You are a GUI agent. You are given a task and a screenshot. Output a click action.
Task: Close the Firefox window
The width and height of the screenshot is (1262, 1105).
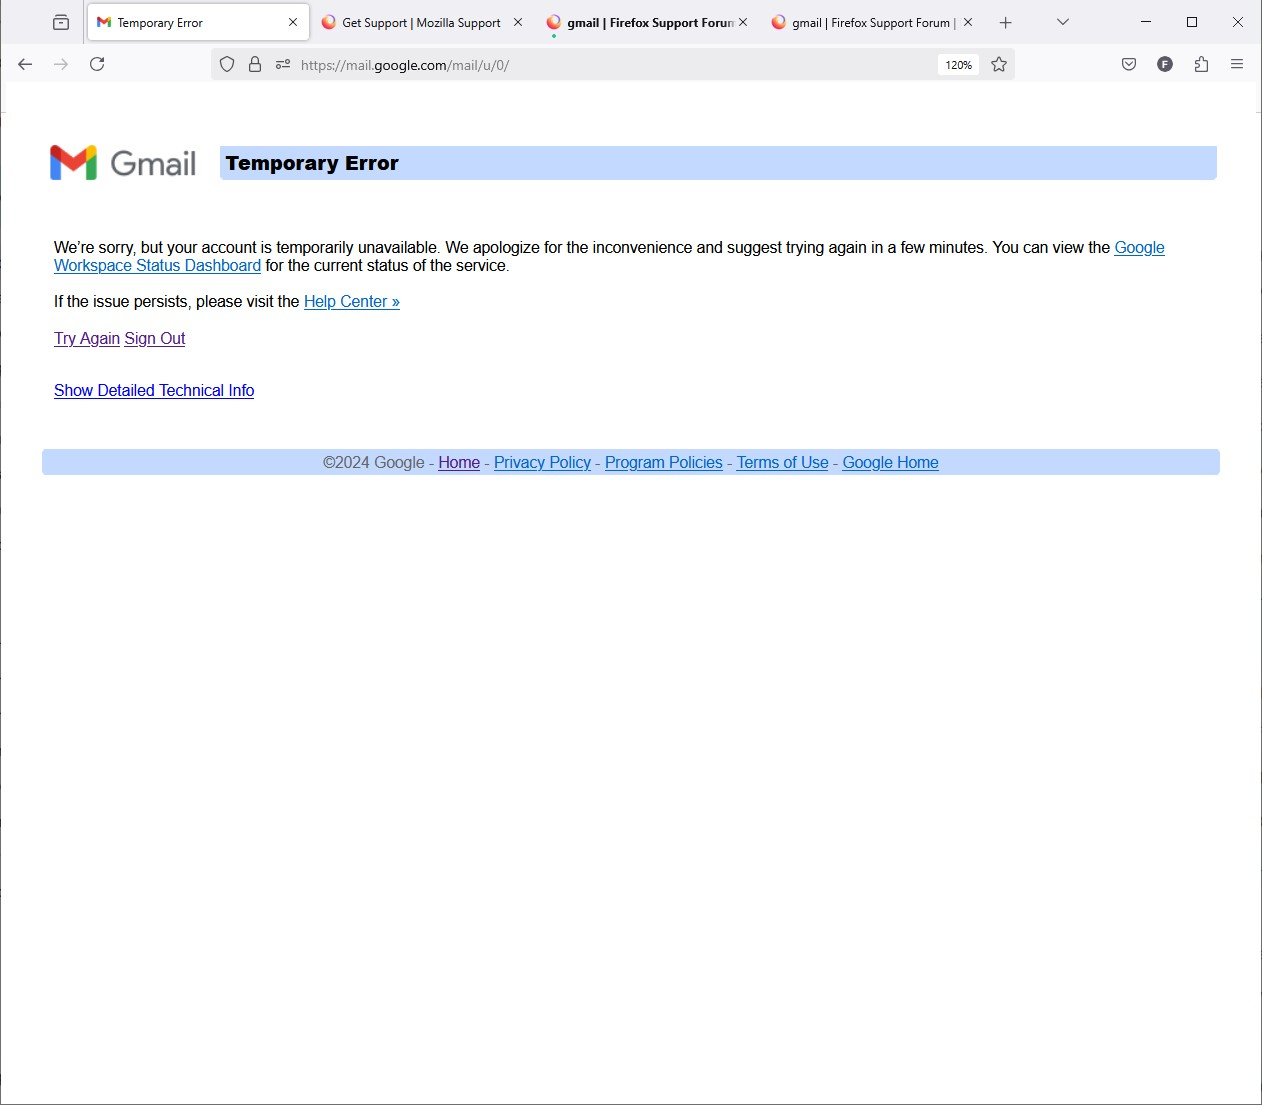[1238, 22]
